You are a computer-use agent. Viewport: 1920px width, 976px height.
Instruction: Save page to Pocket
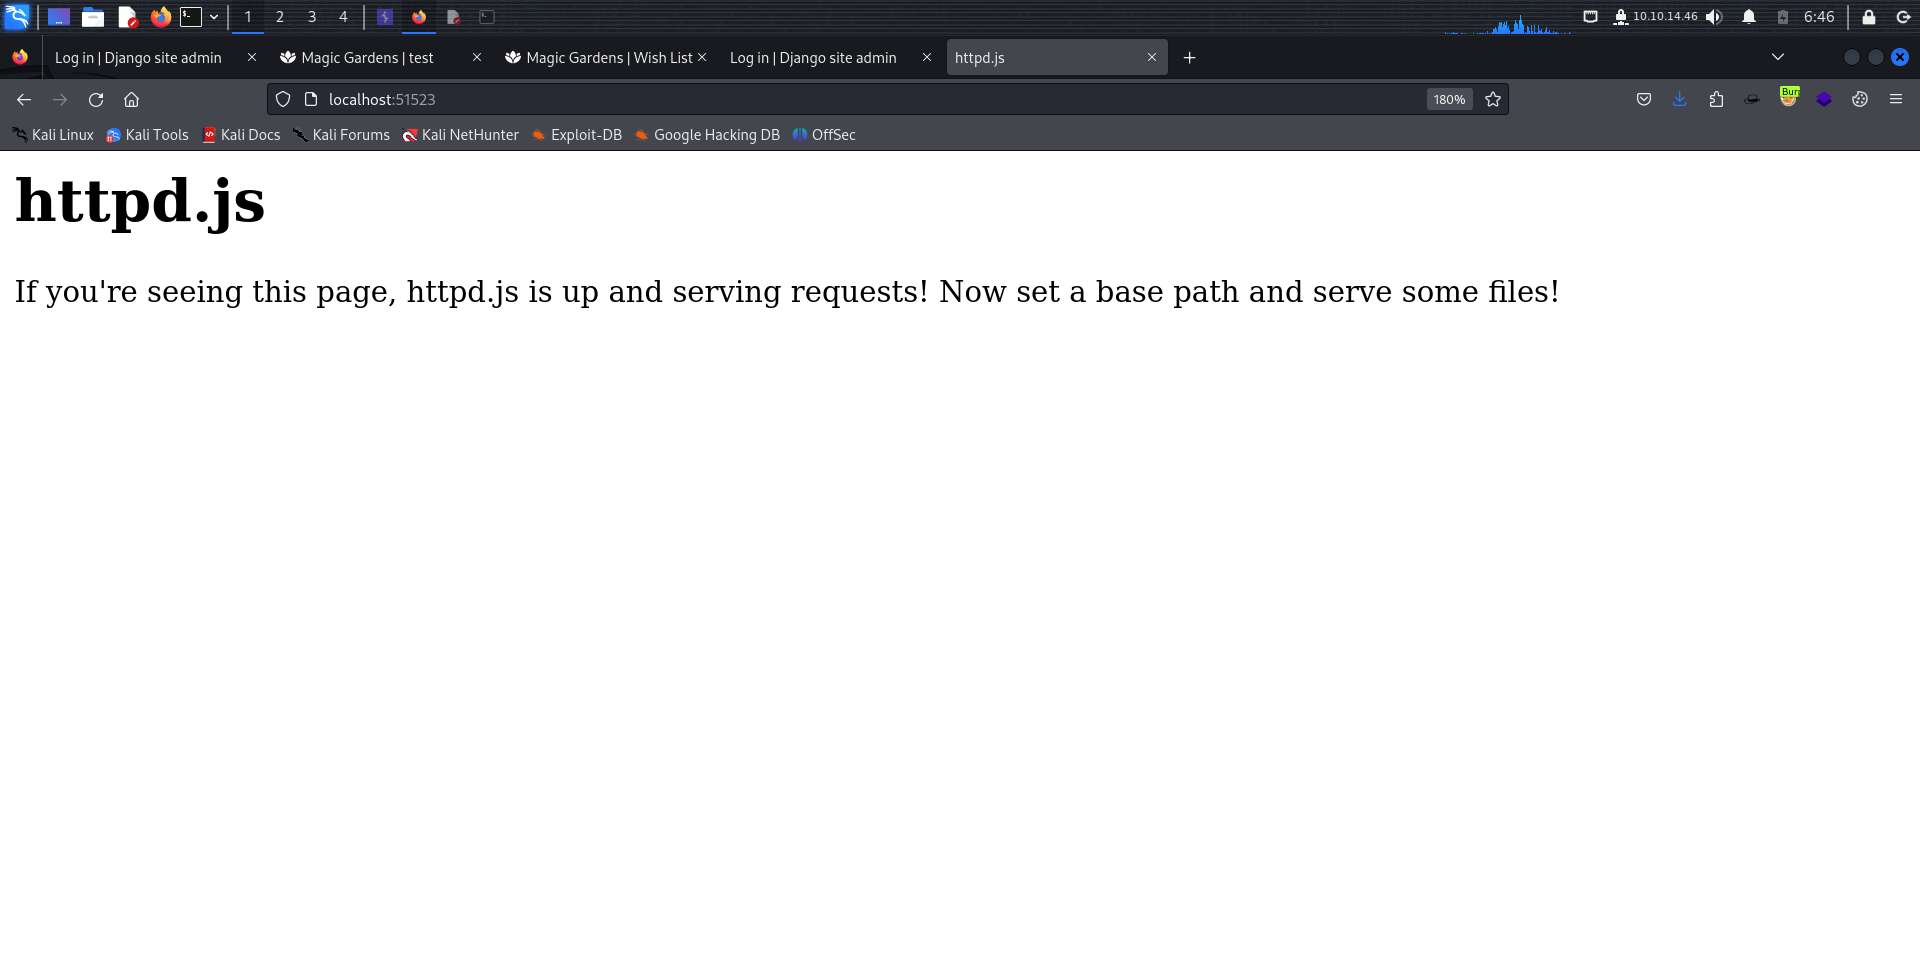(1644, 99)
